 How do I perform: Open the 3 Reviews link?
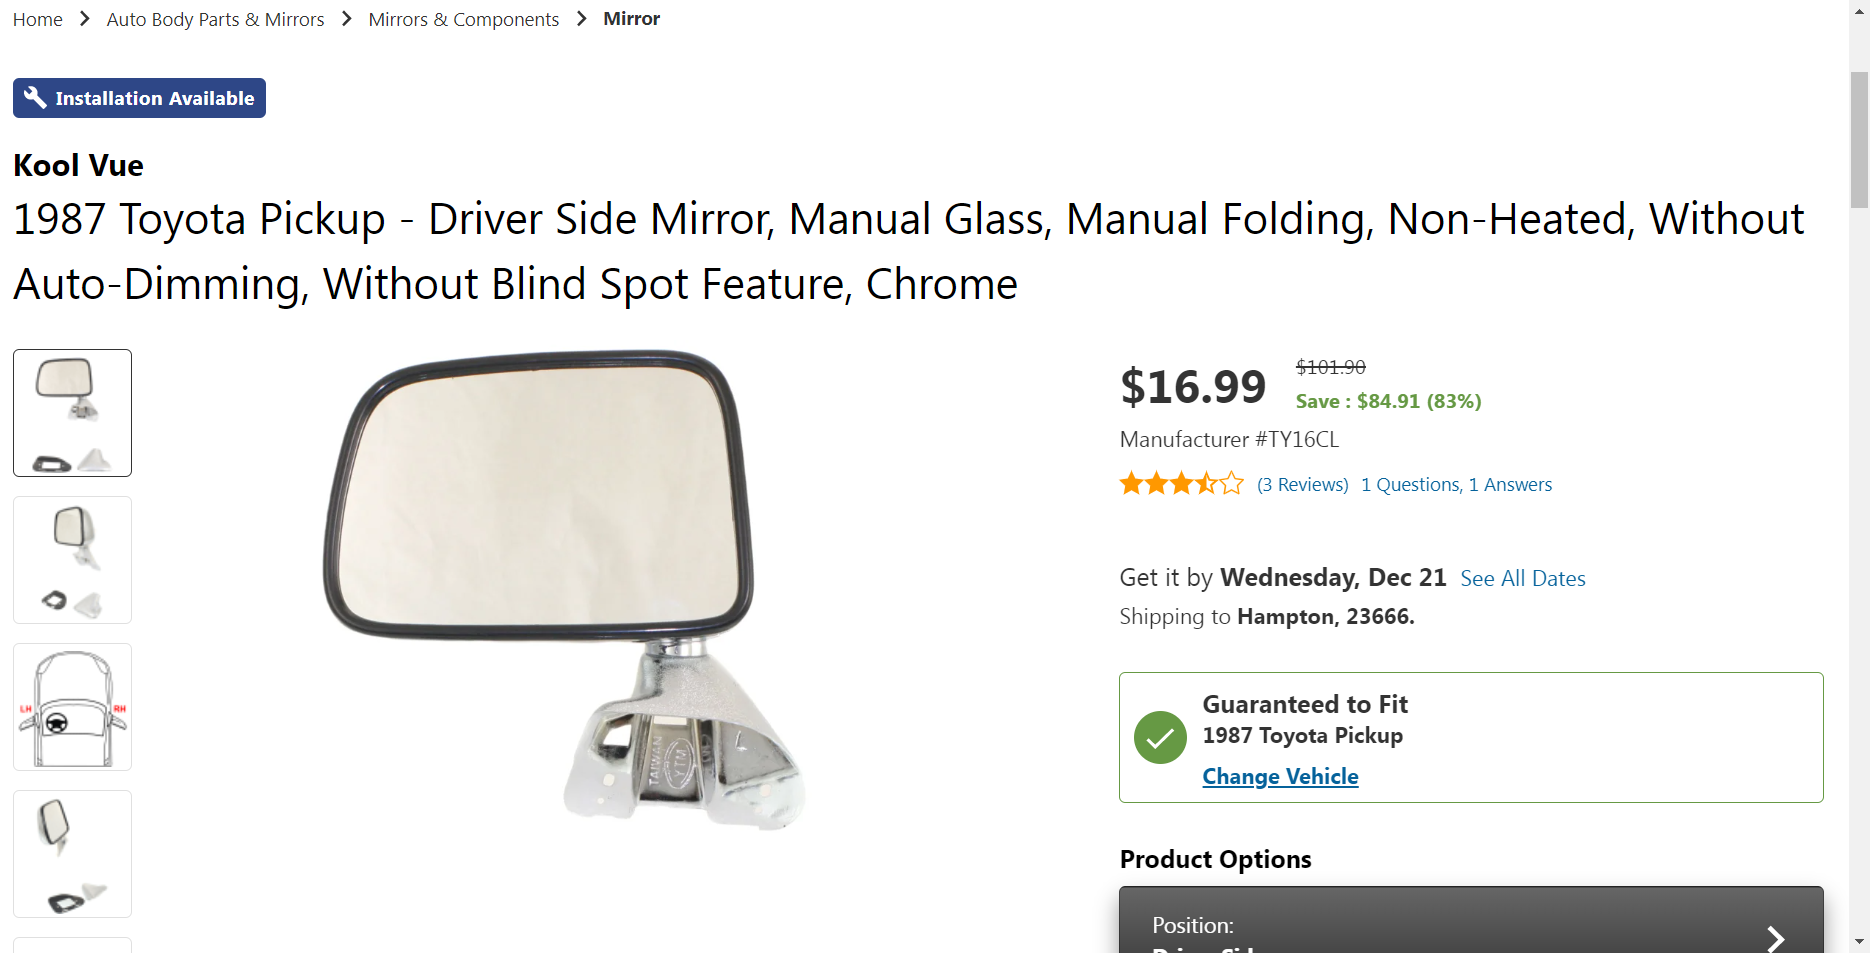tap(1302, 485)
